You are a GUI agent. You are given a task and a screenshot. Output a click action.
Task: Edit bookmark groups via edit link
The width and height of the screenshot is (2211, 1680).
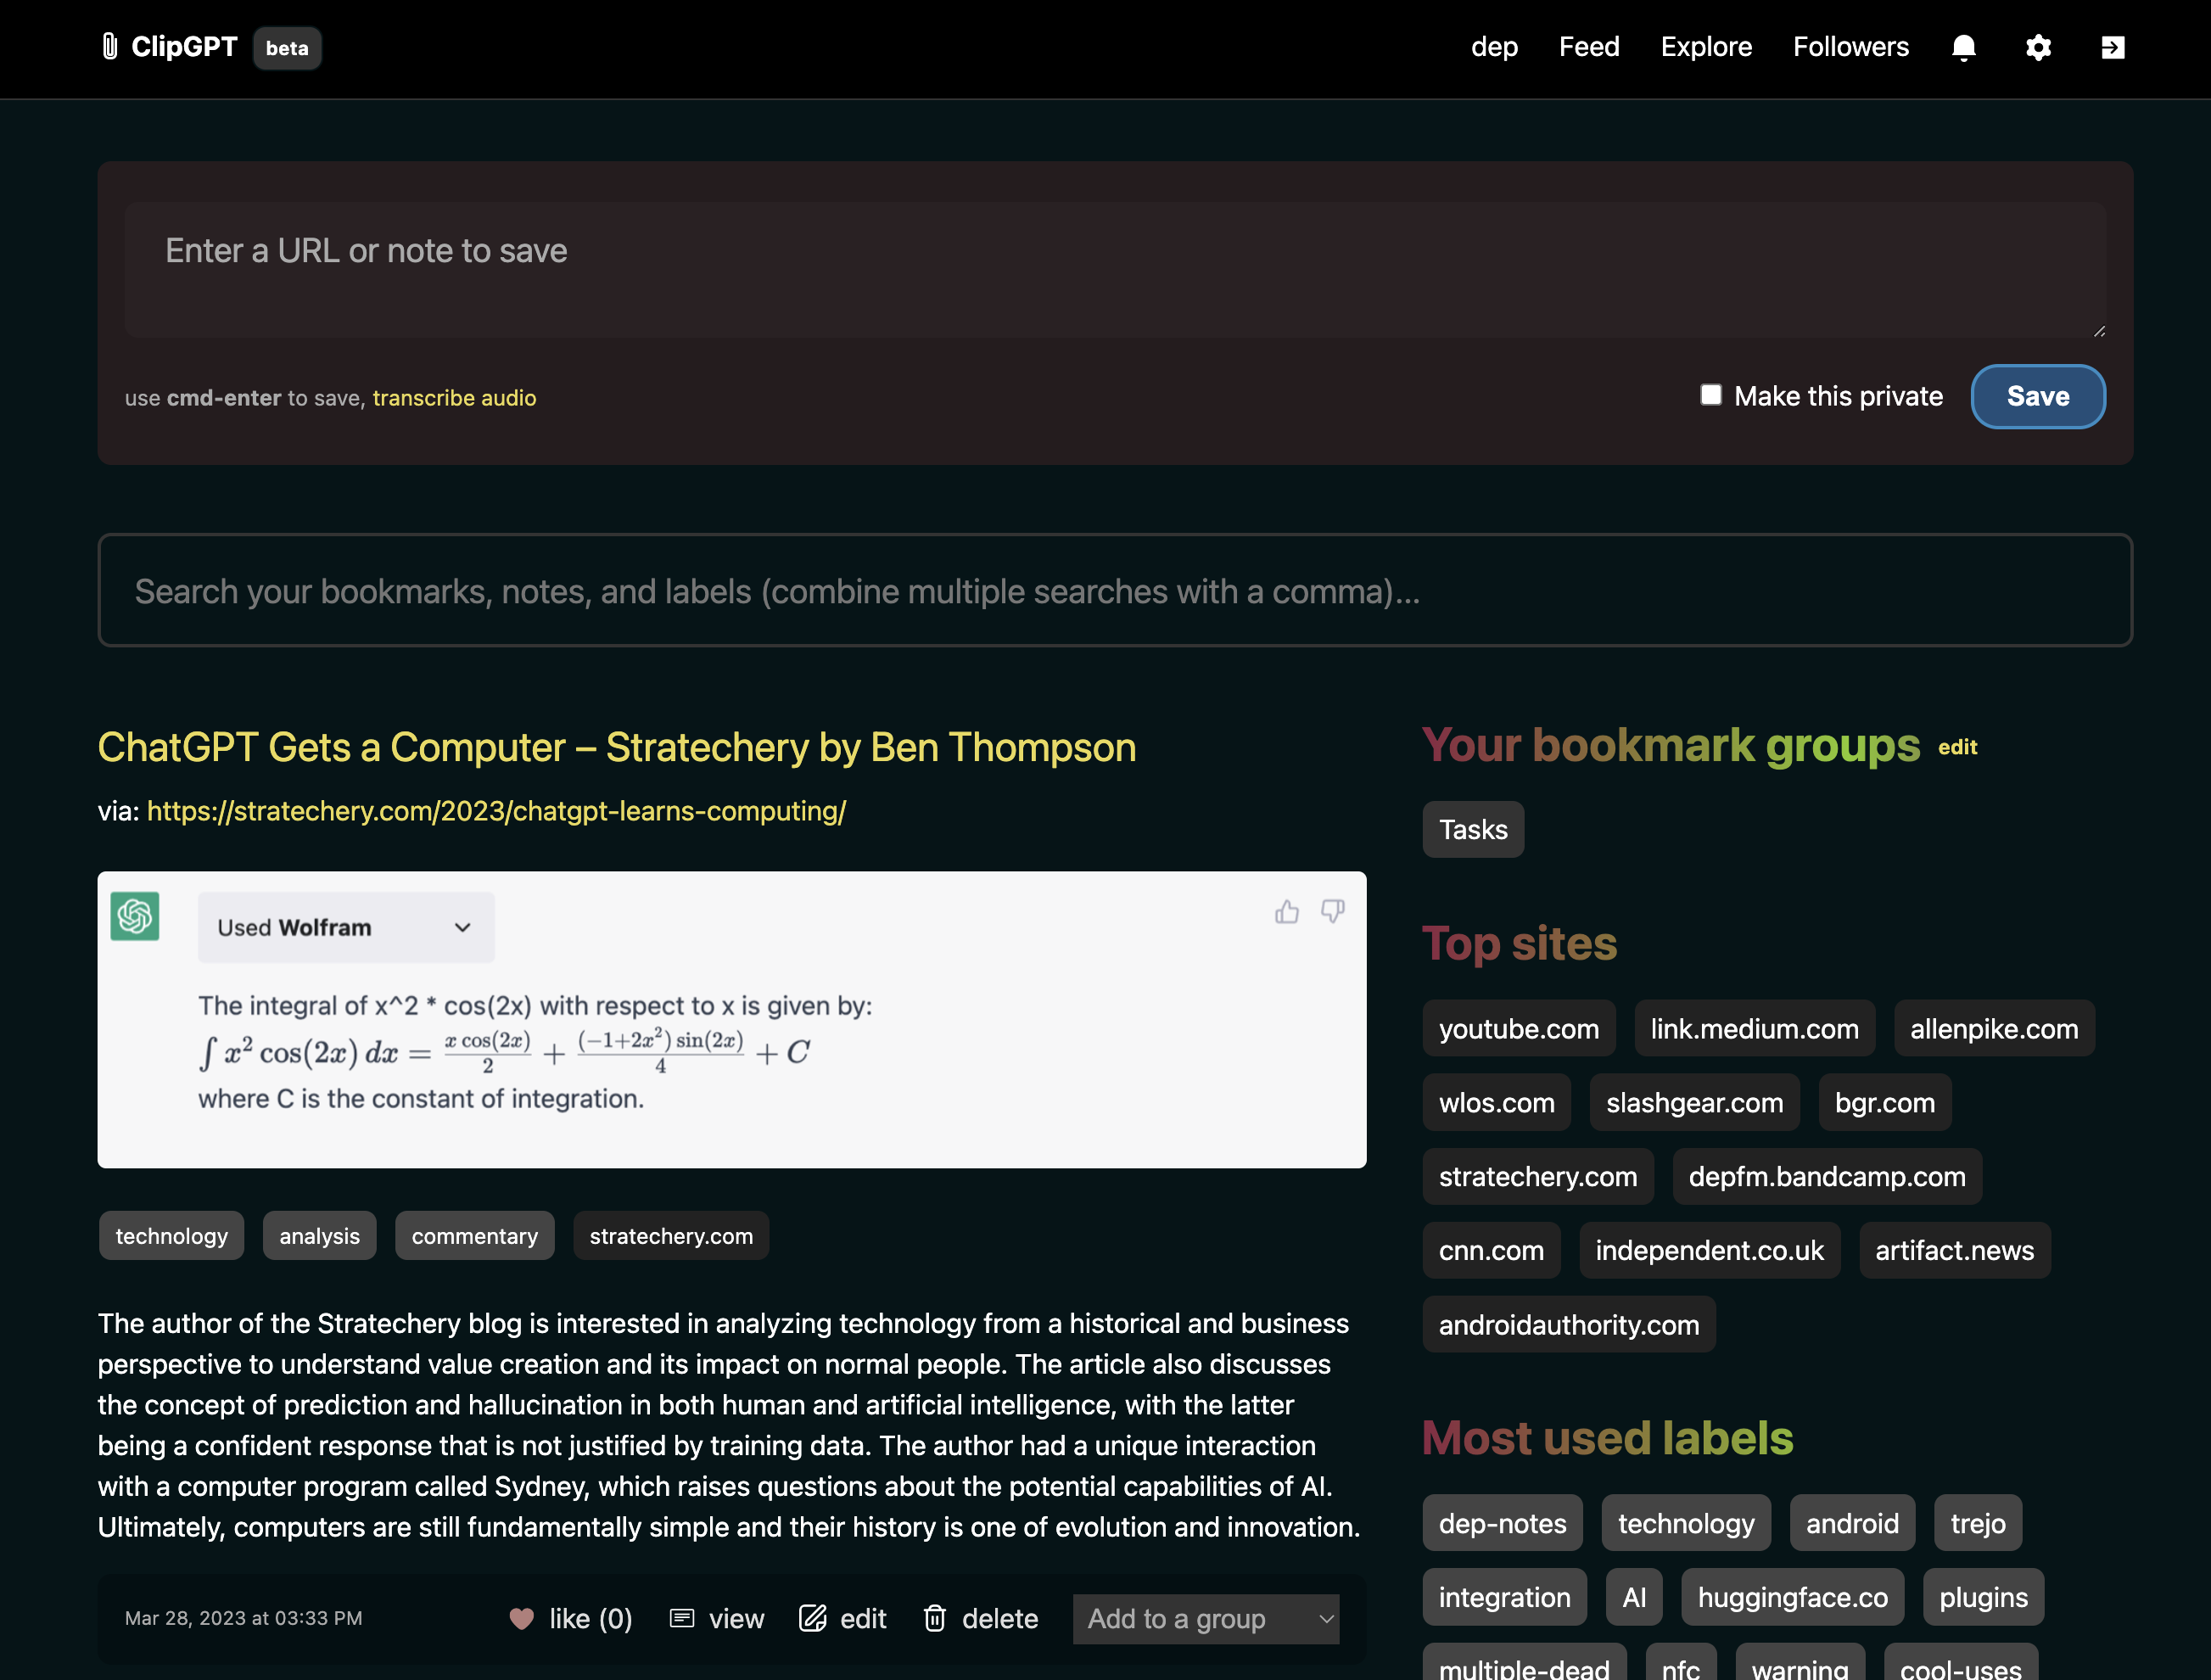tap(1957, 747)
